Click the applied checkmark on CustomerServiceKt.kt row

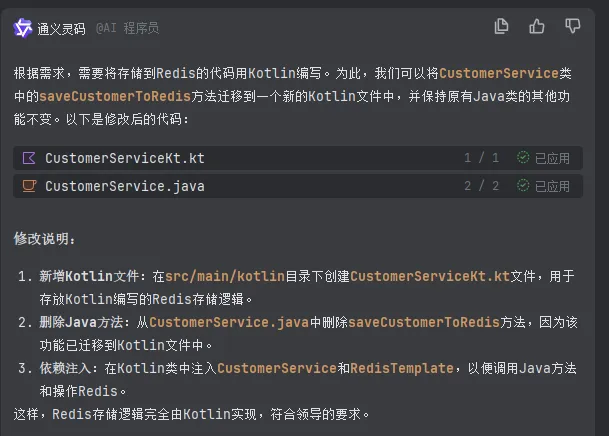(523, 158)
